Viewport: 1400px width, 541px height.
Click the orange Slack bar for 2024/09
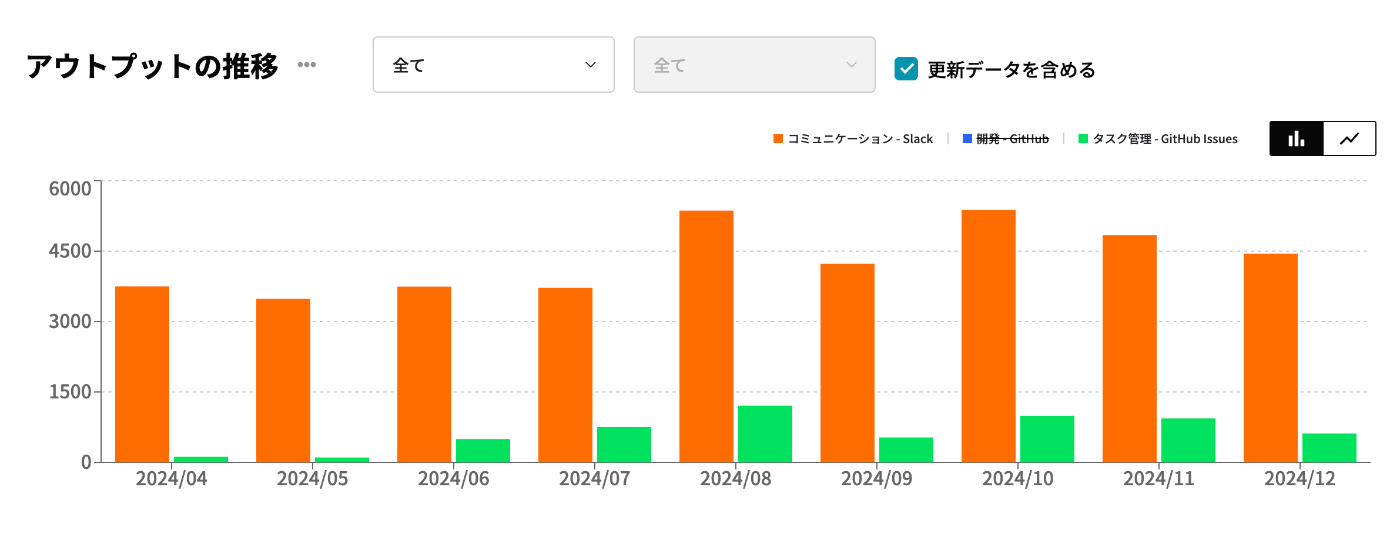tap(847, 363)
